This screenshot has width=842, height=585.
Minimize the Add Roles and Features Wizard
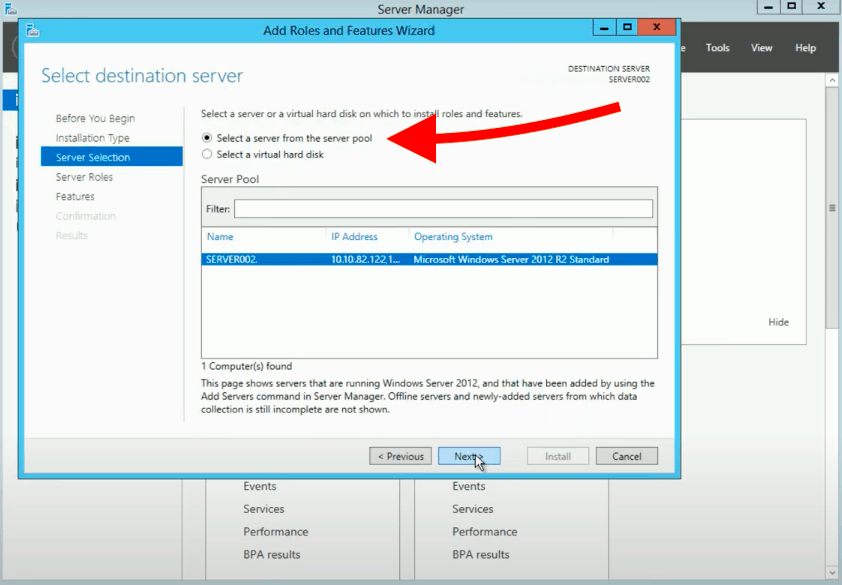[x=604, y=27]
